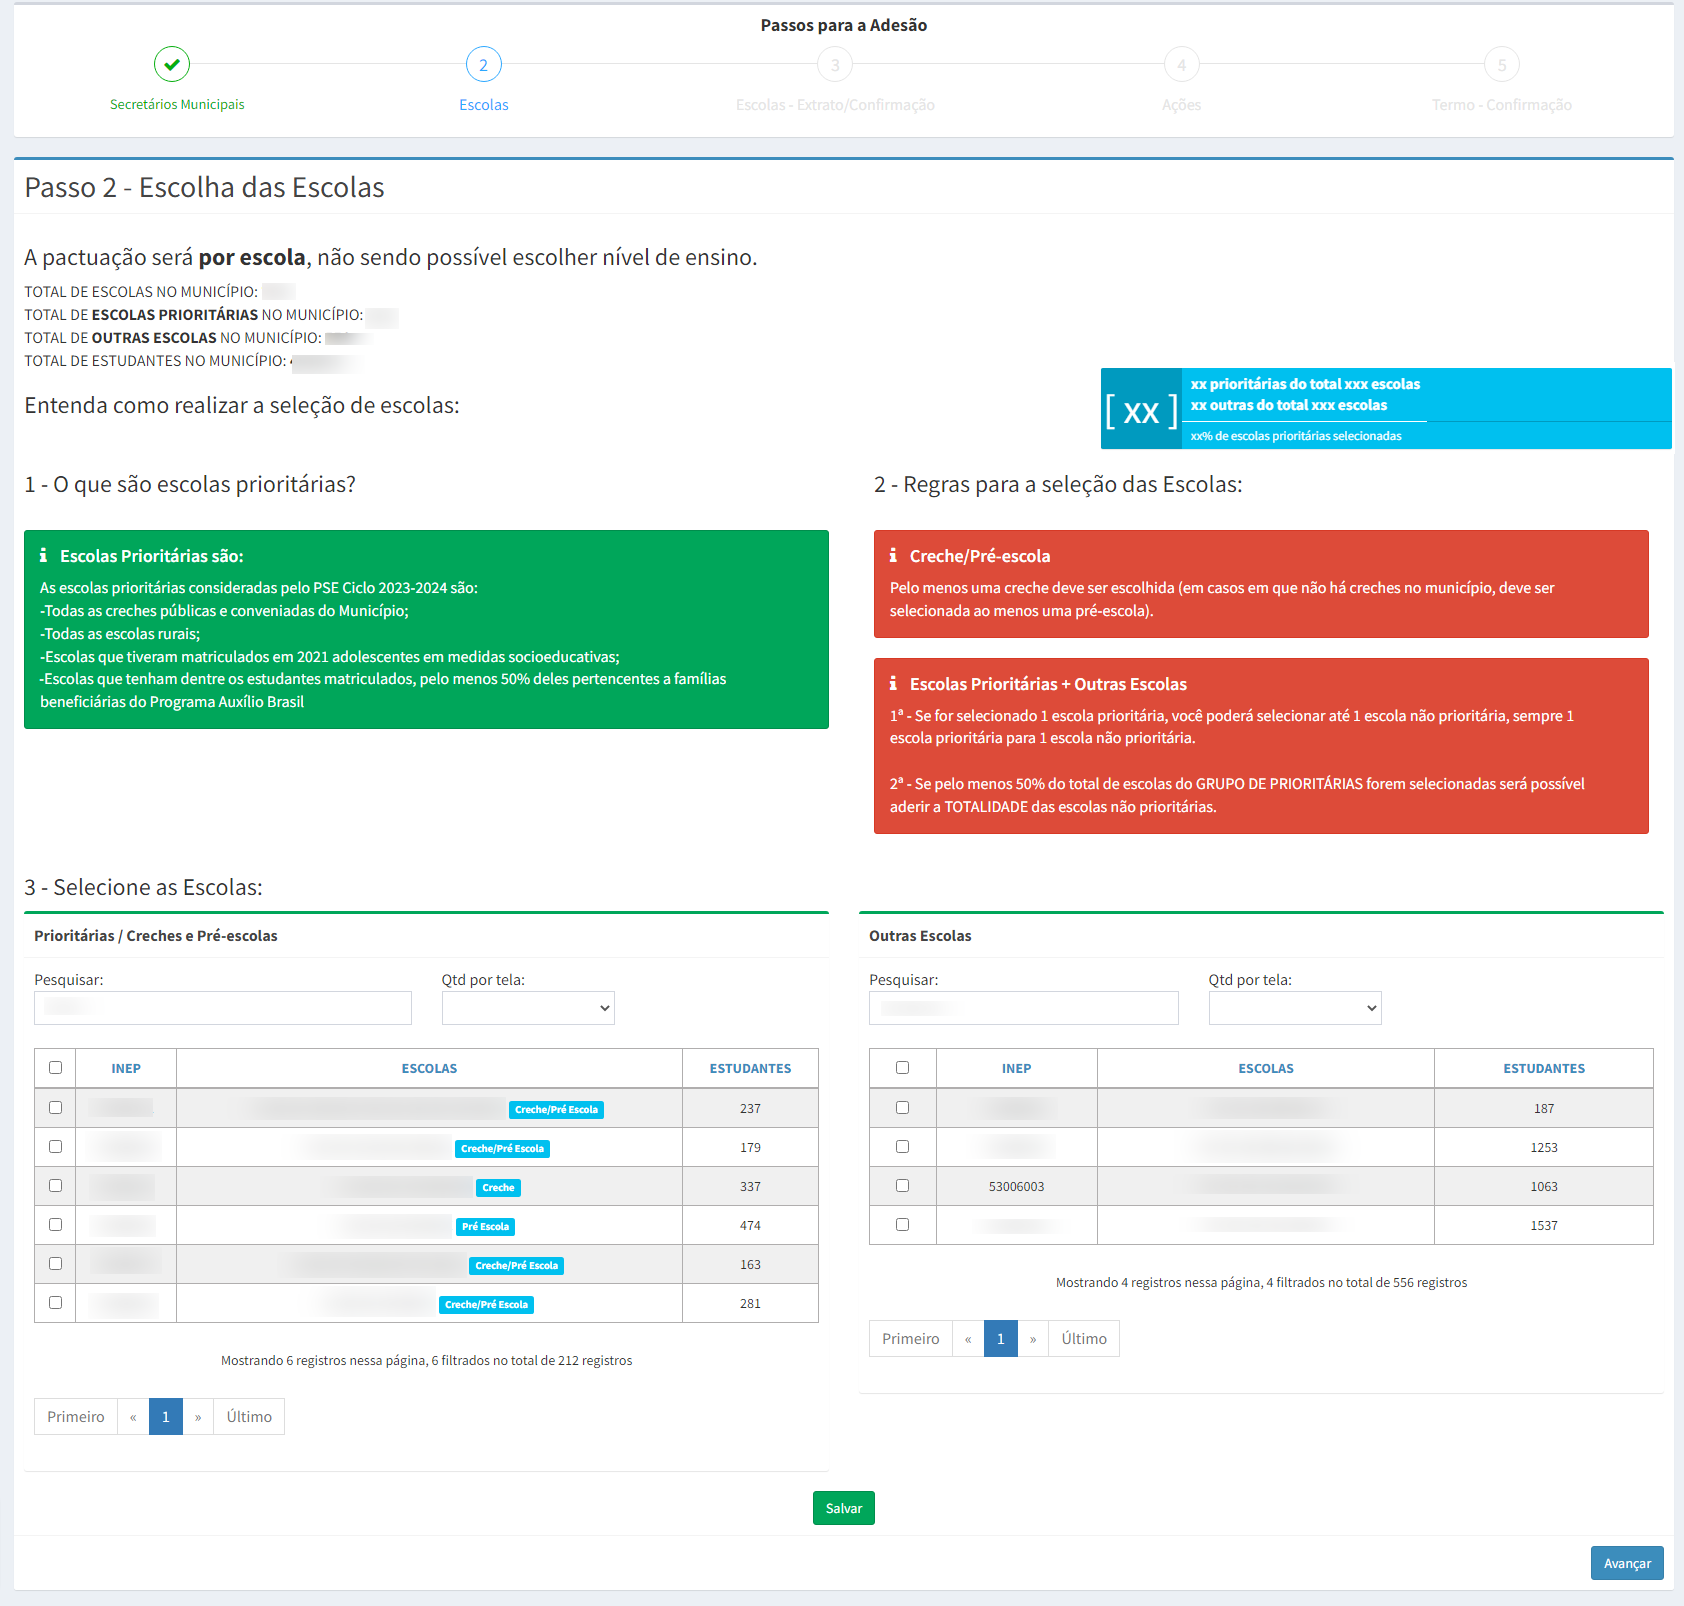This screenshot has width=1684, height=1606.
Task: Check the other school with 1537 students
Action: (902, 1224)
